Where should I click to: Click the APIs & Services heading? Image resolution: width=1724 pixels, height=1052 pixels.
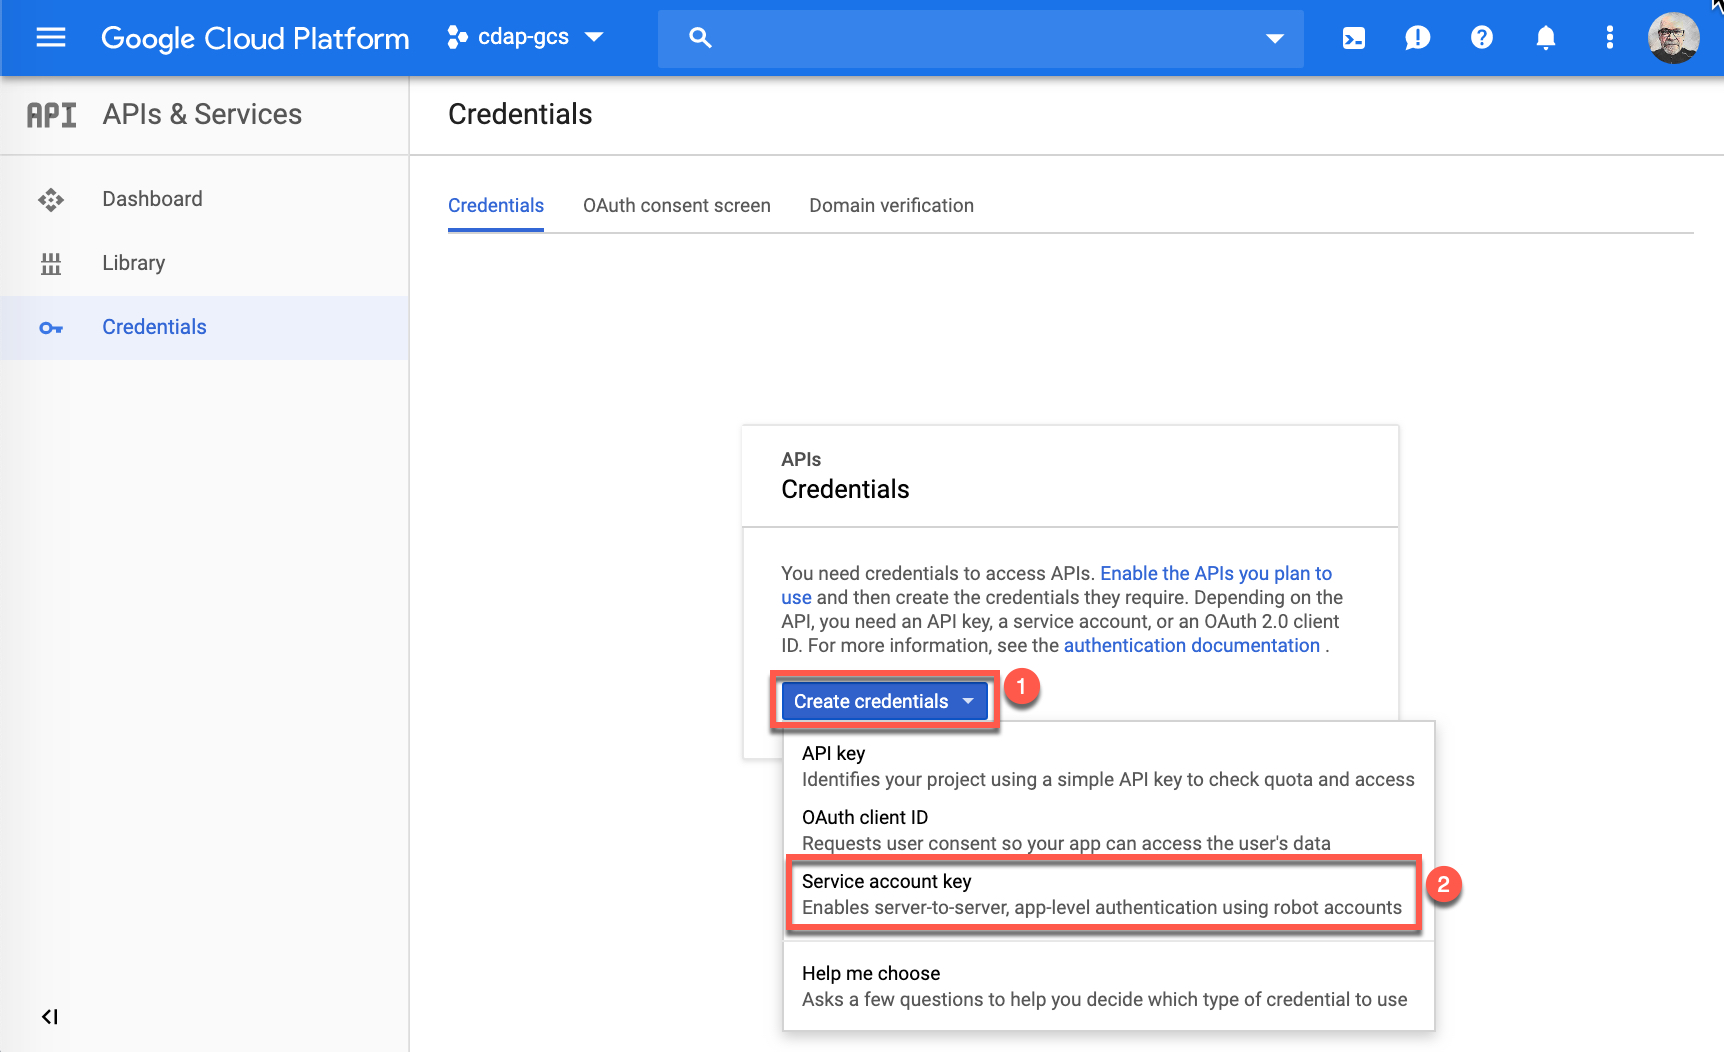202,114
